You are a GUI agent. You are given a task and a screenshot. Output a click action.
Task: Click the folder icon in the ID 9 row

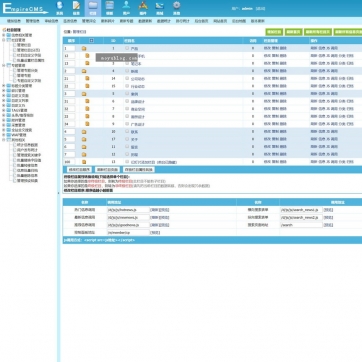pos(87,124)
